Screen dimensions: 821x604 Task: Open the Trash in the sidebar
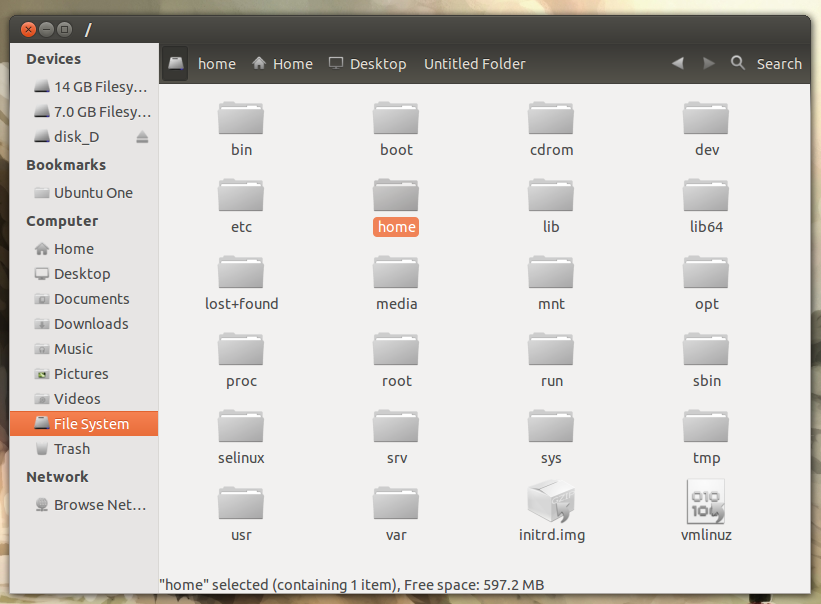coord(72,449)
